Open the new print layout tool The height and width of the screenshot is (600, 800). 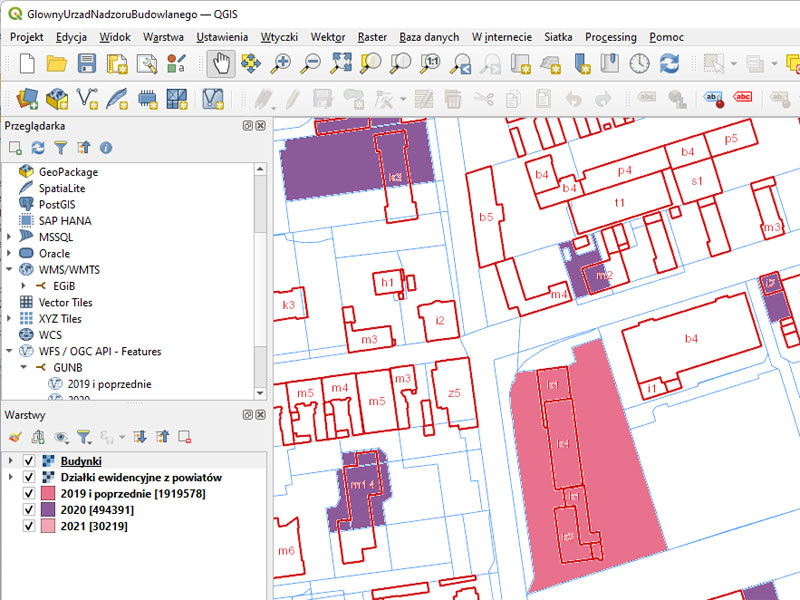pos(117,64)
